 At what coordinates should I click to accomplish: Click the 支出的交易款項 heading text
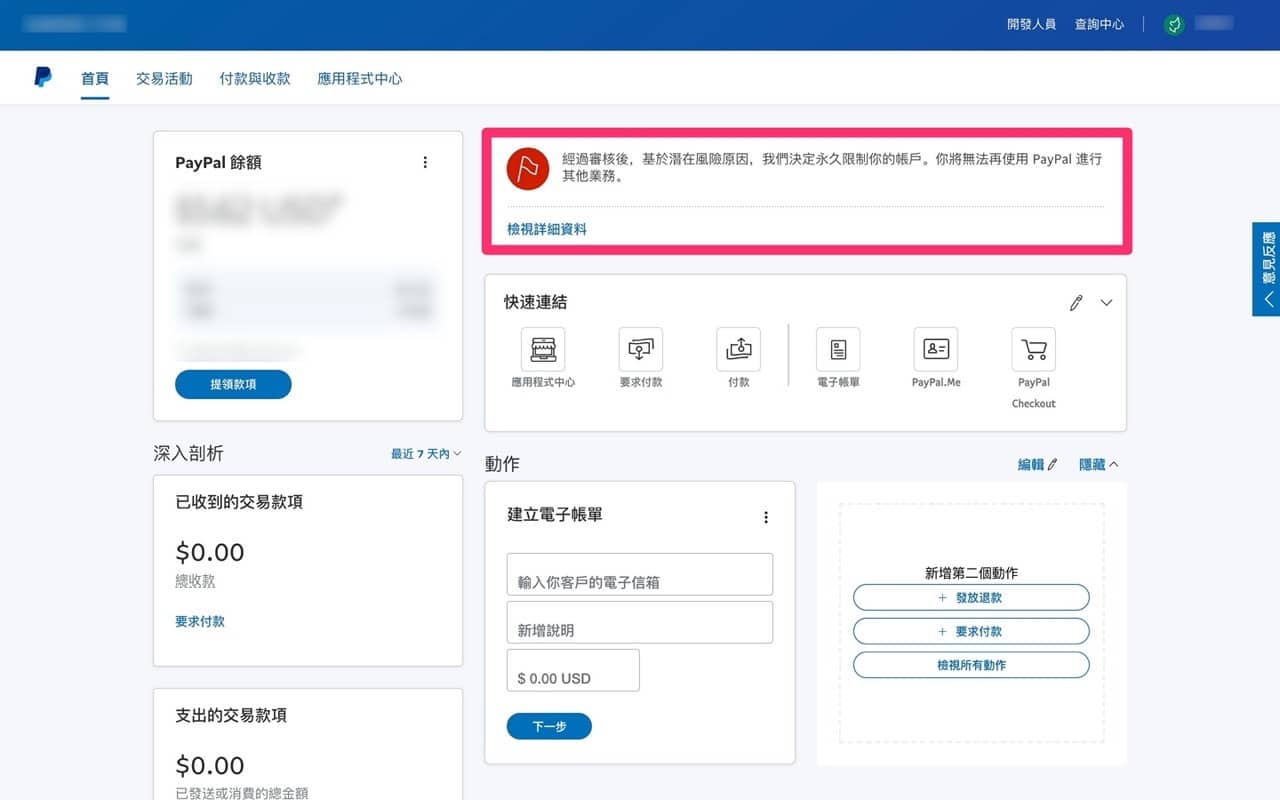[231, 715]
